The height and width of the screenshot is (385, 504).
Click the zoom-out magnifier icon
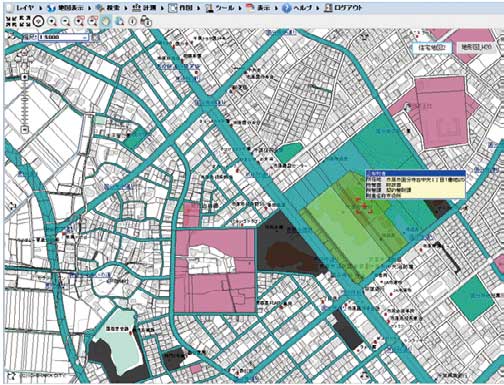[x=66, y=22]
